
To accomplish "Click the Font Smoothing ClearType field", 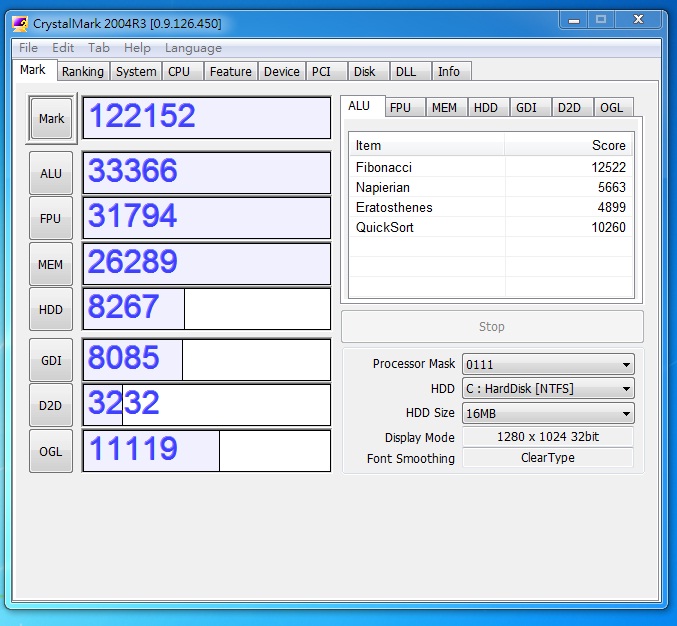I will [548, 458].
